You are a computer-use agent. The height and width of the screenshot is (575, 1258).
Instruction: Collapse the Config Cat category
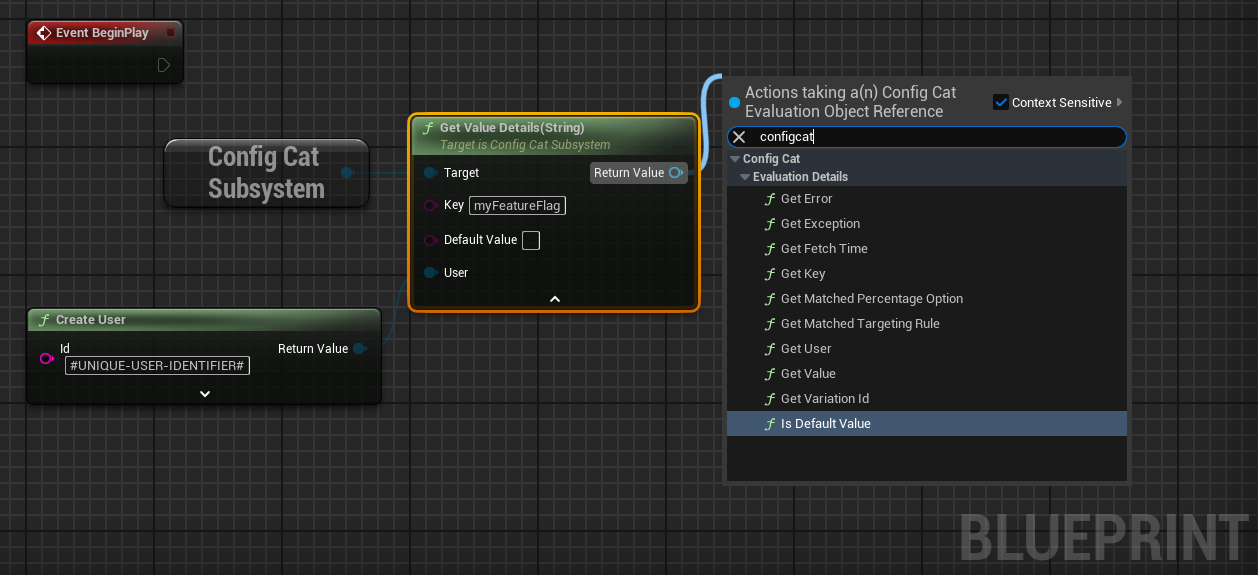coord(735,159)
